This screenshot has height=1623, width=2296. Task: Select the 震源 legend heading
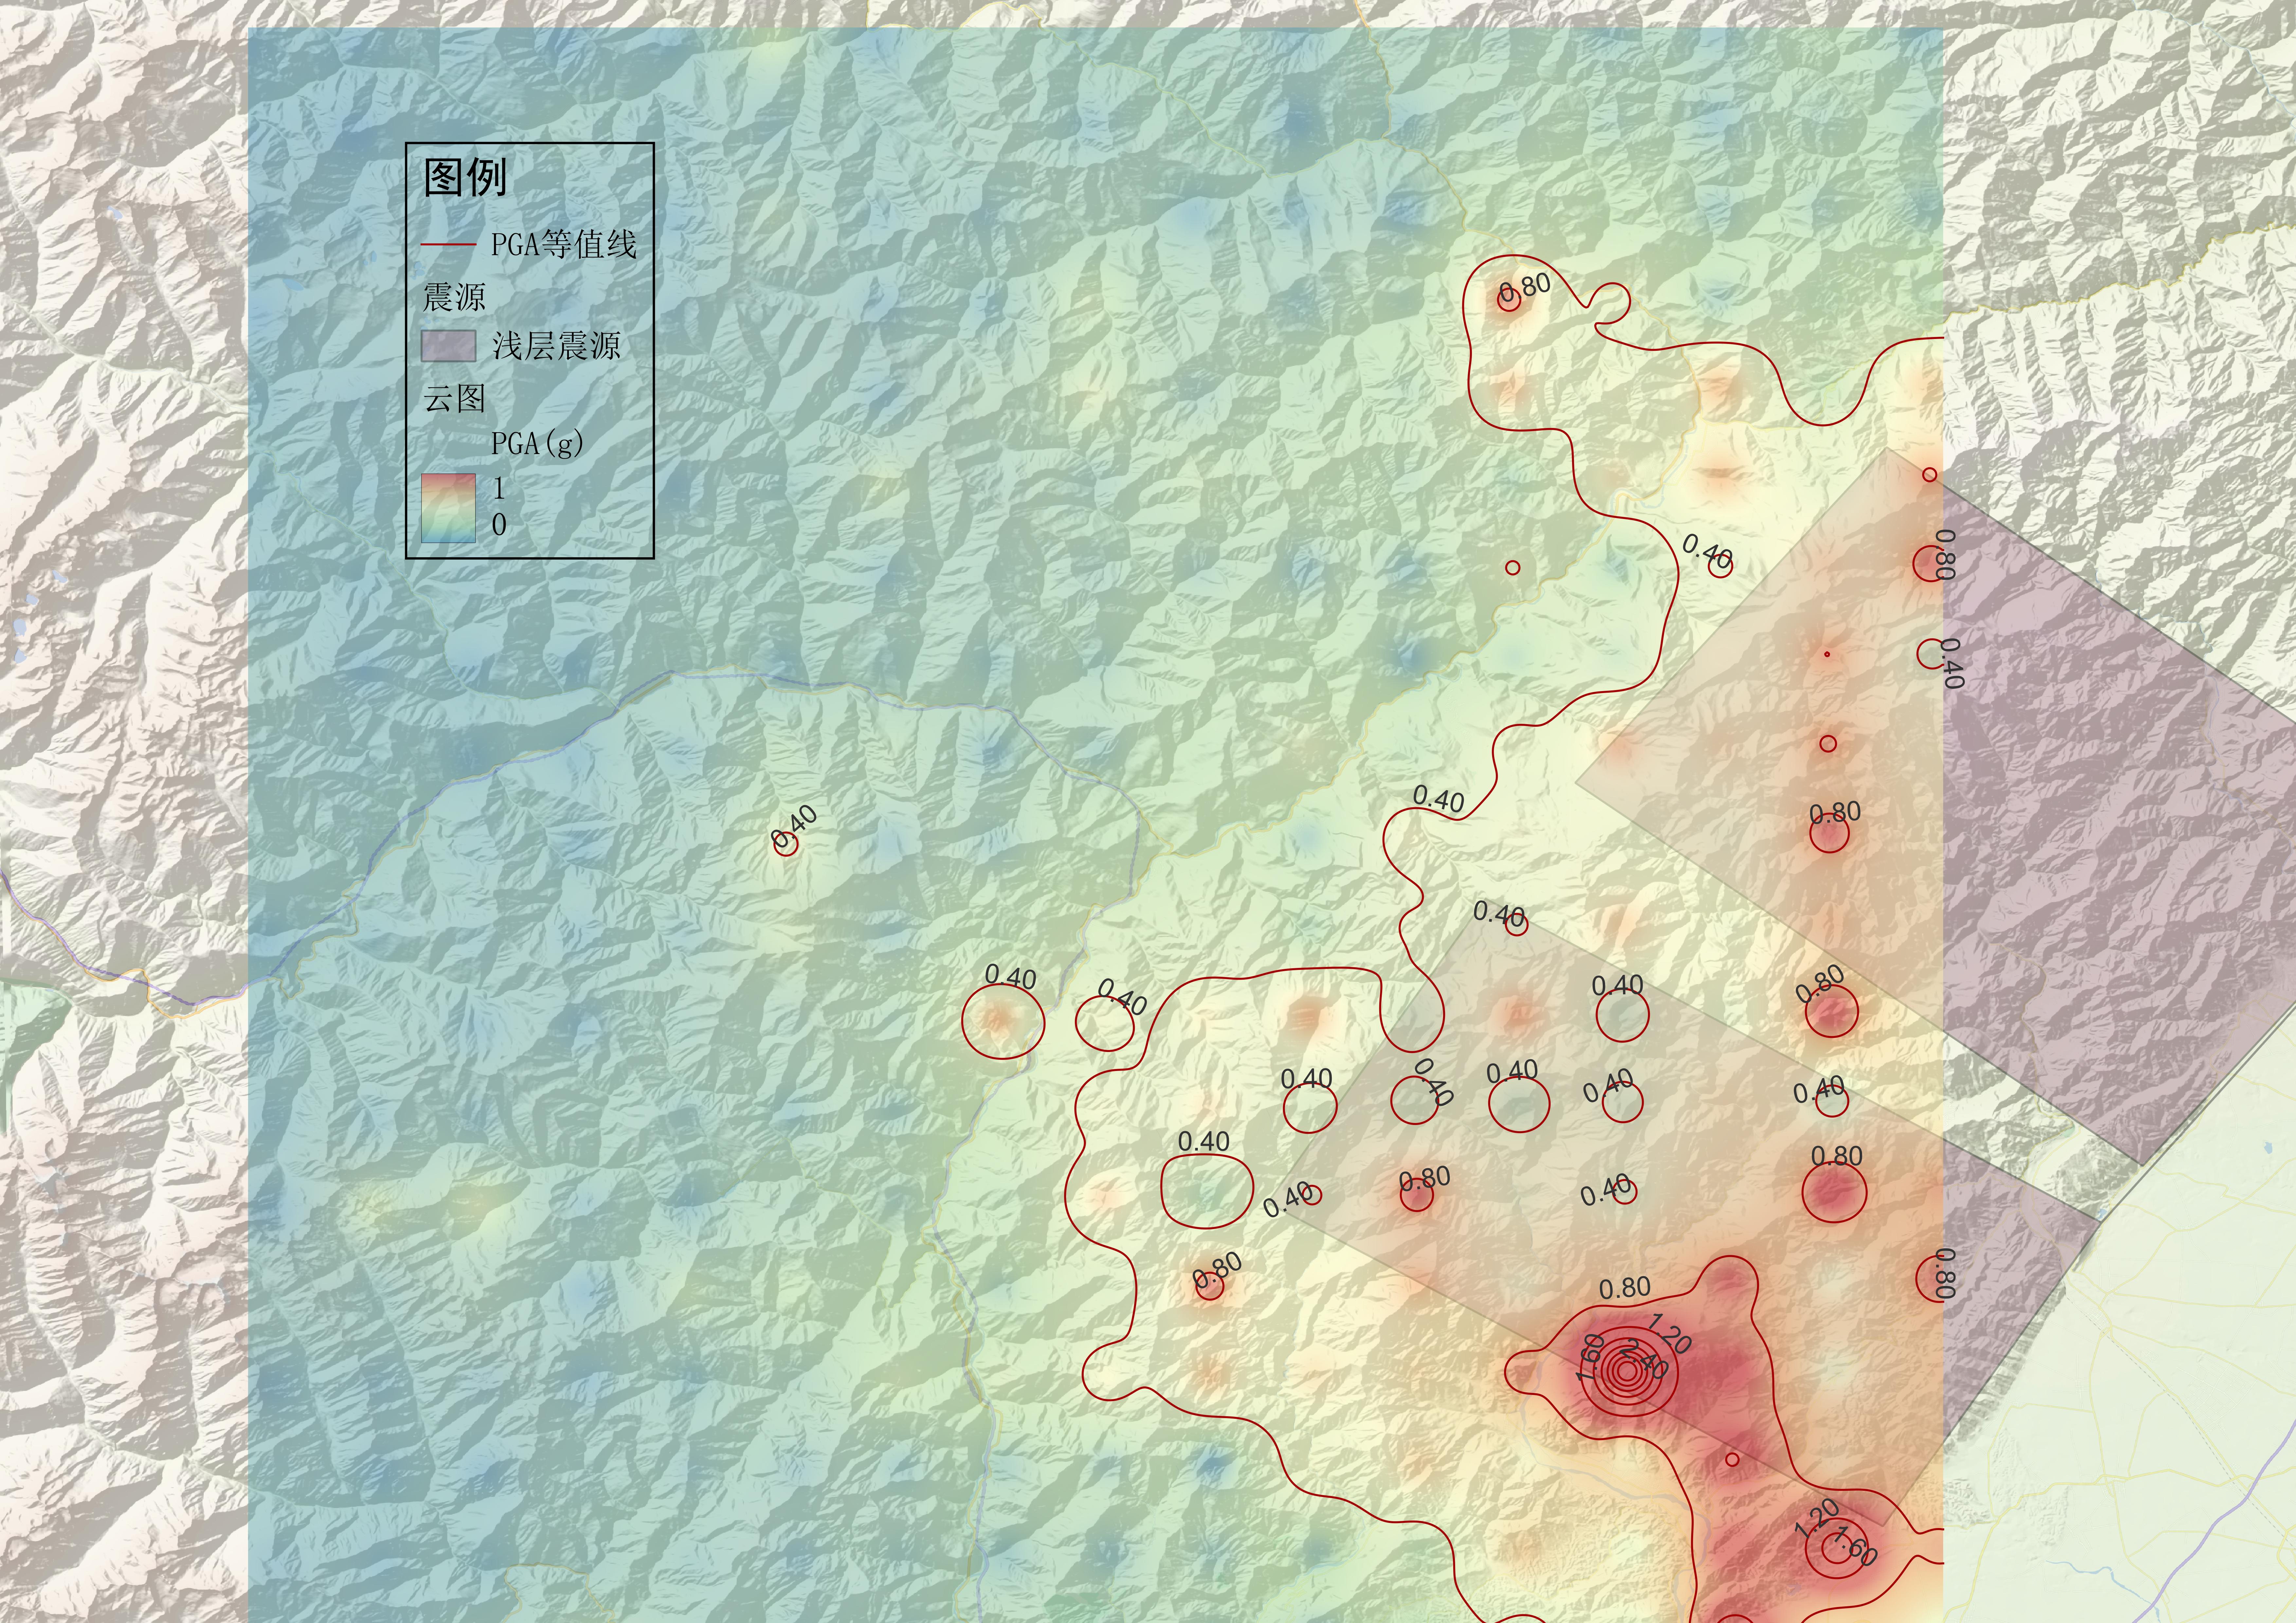454,297
